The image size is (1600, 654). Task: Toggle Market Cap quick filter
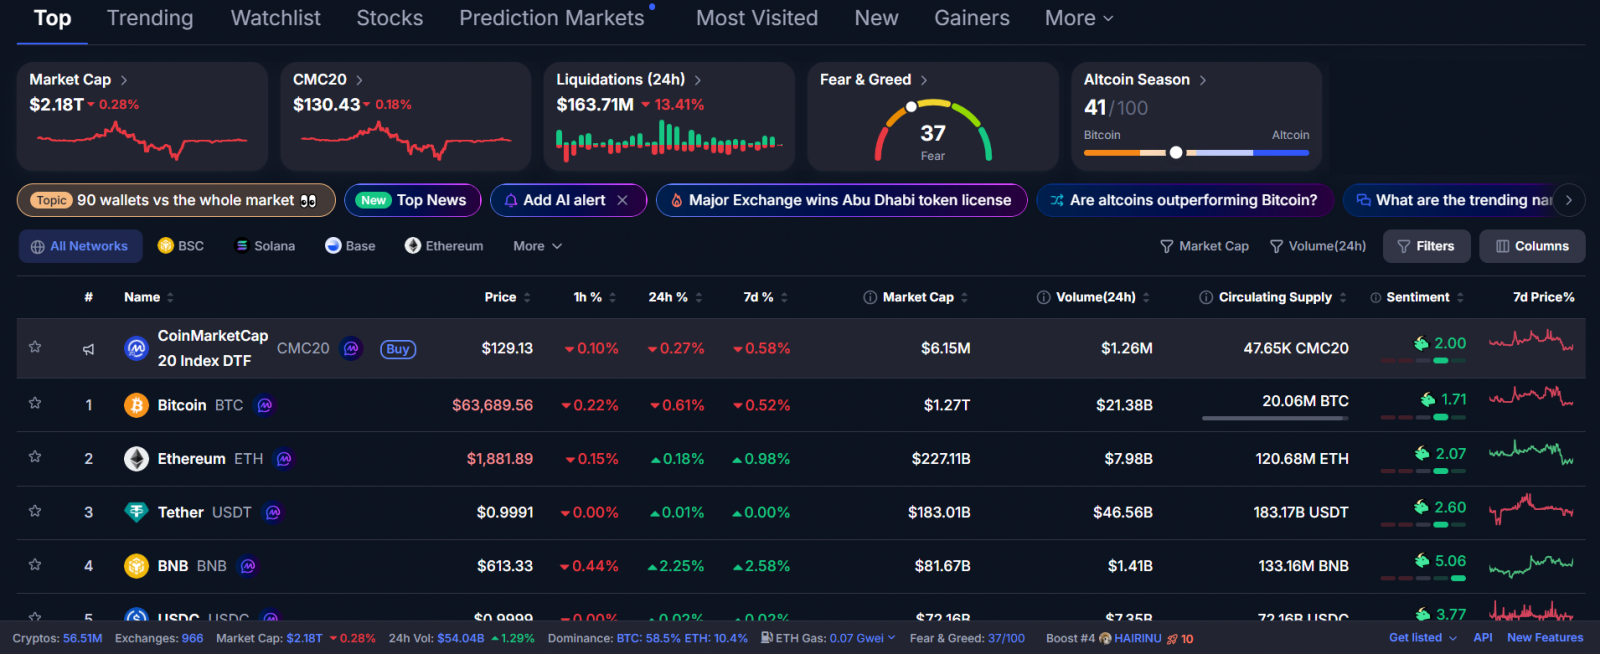point(1204,246)
